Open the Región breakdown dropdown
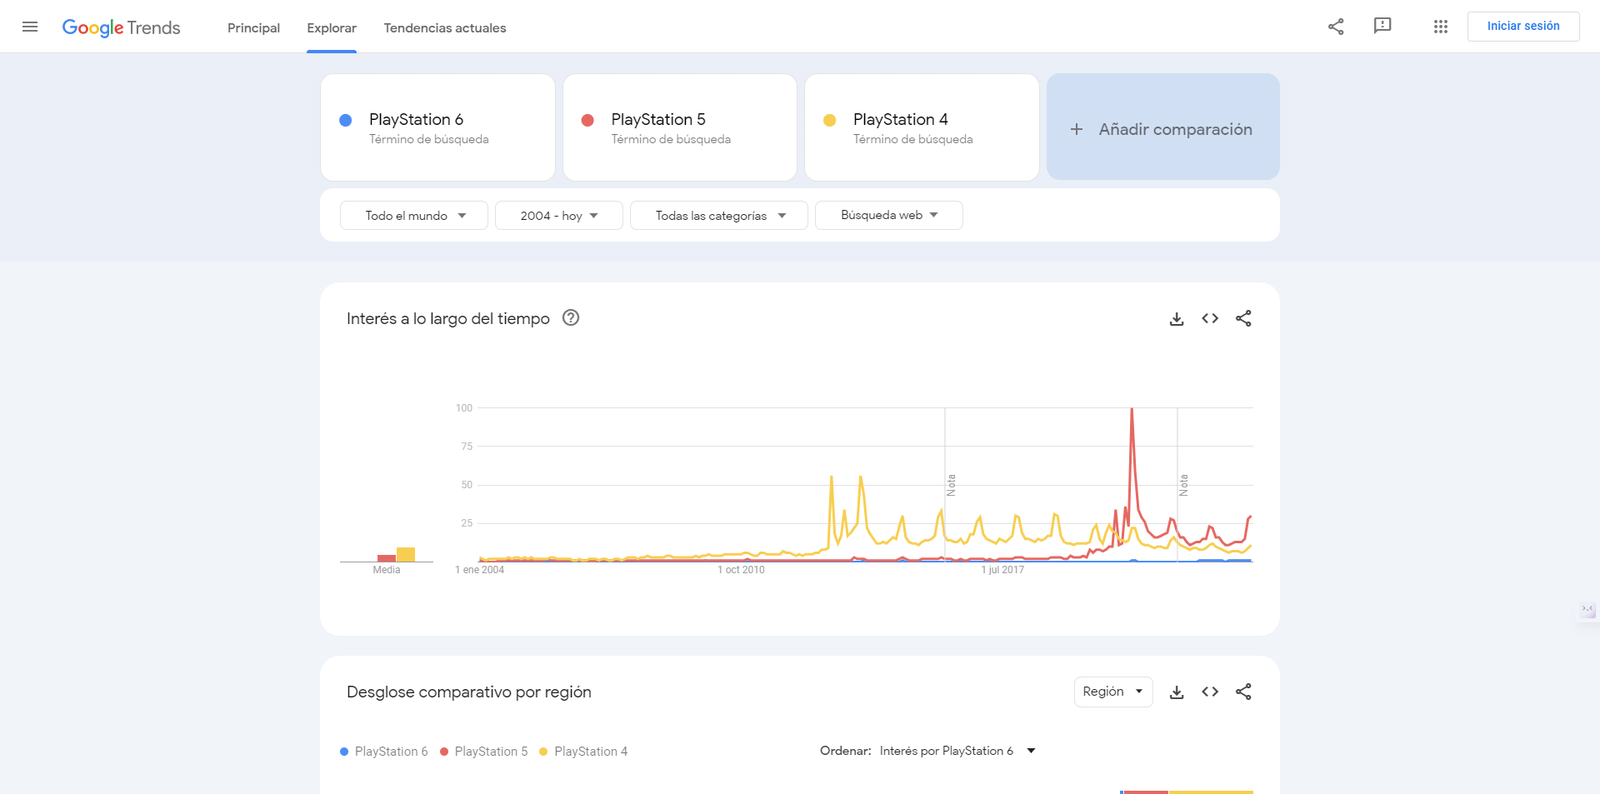Image resolution: width=1600 pixels, height=794 pixels. [x=1113, y=692]
